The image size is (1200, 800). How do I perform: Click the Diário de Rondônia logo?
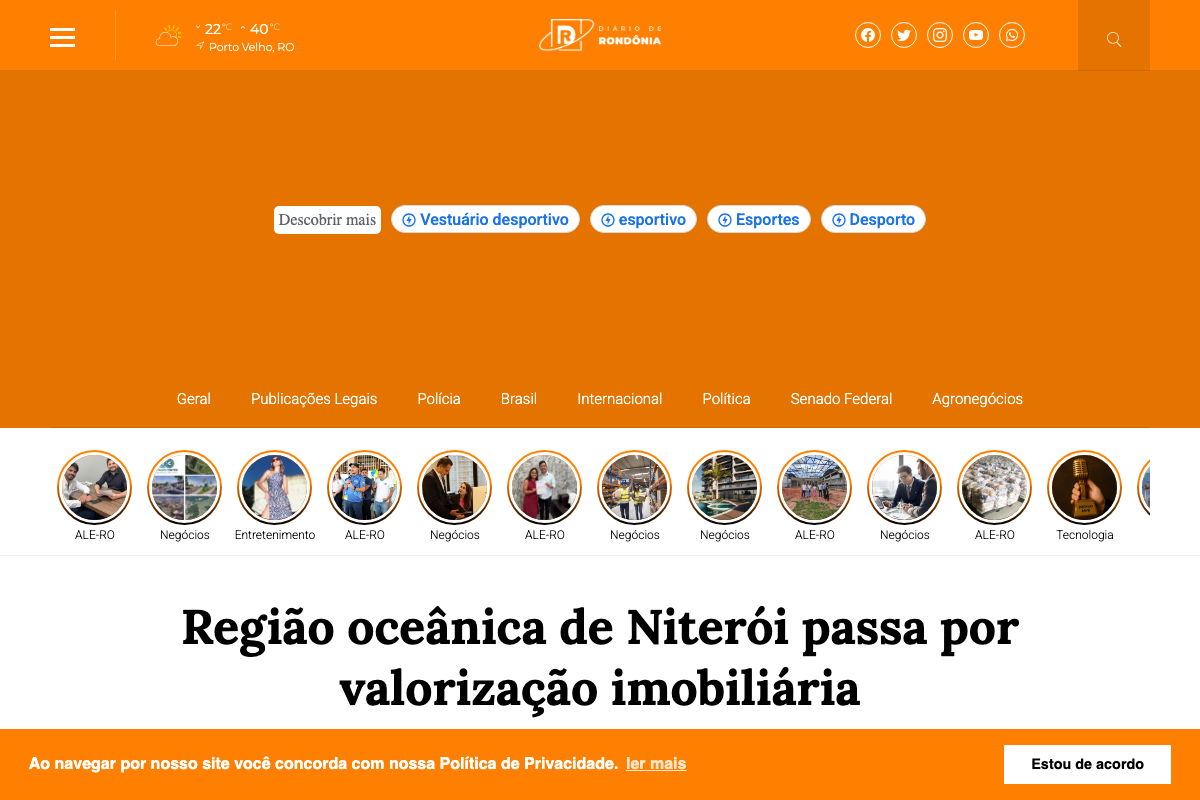point(599,34)
